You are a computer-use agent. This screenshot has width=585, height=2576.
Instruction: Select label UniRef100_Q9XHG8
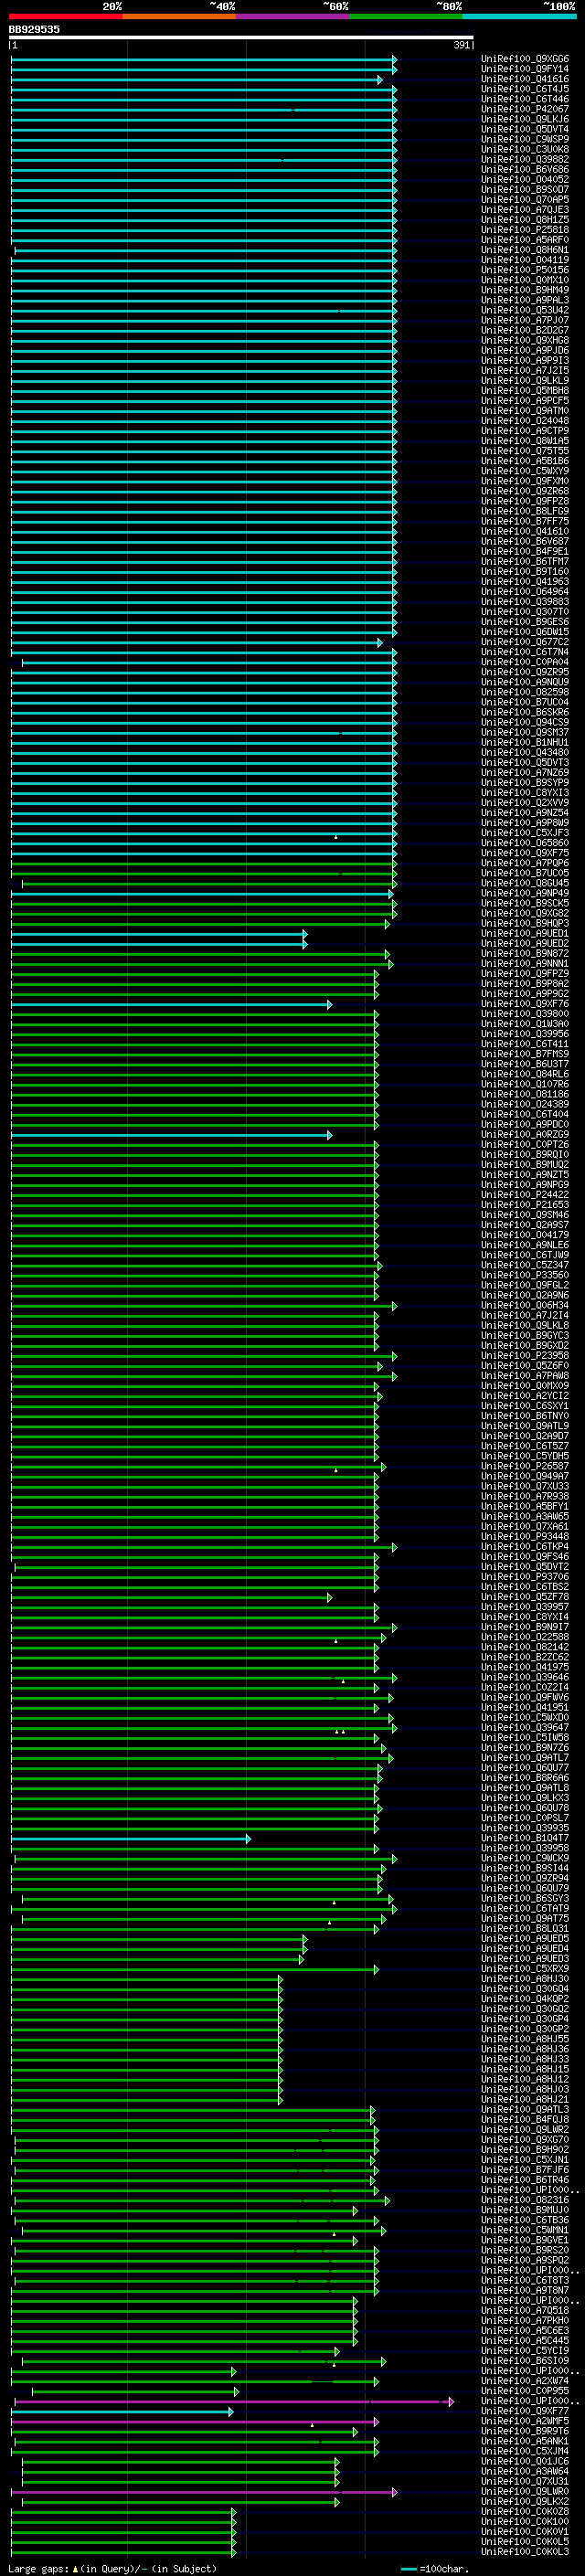pyautogui.click(x=525, y=340)
